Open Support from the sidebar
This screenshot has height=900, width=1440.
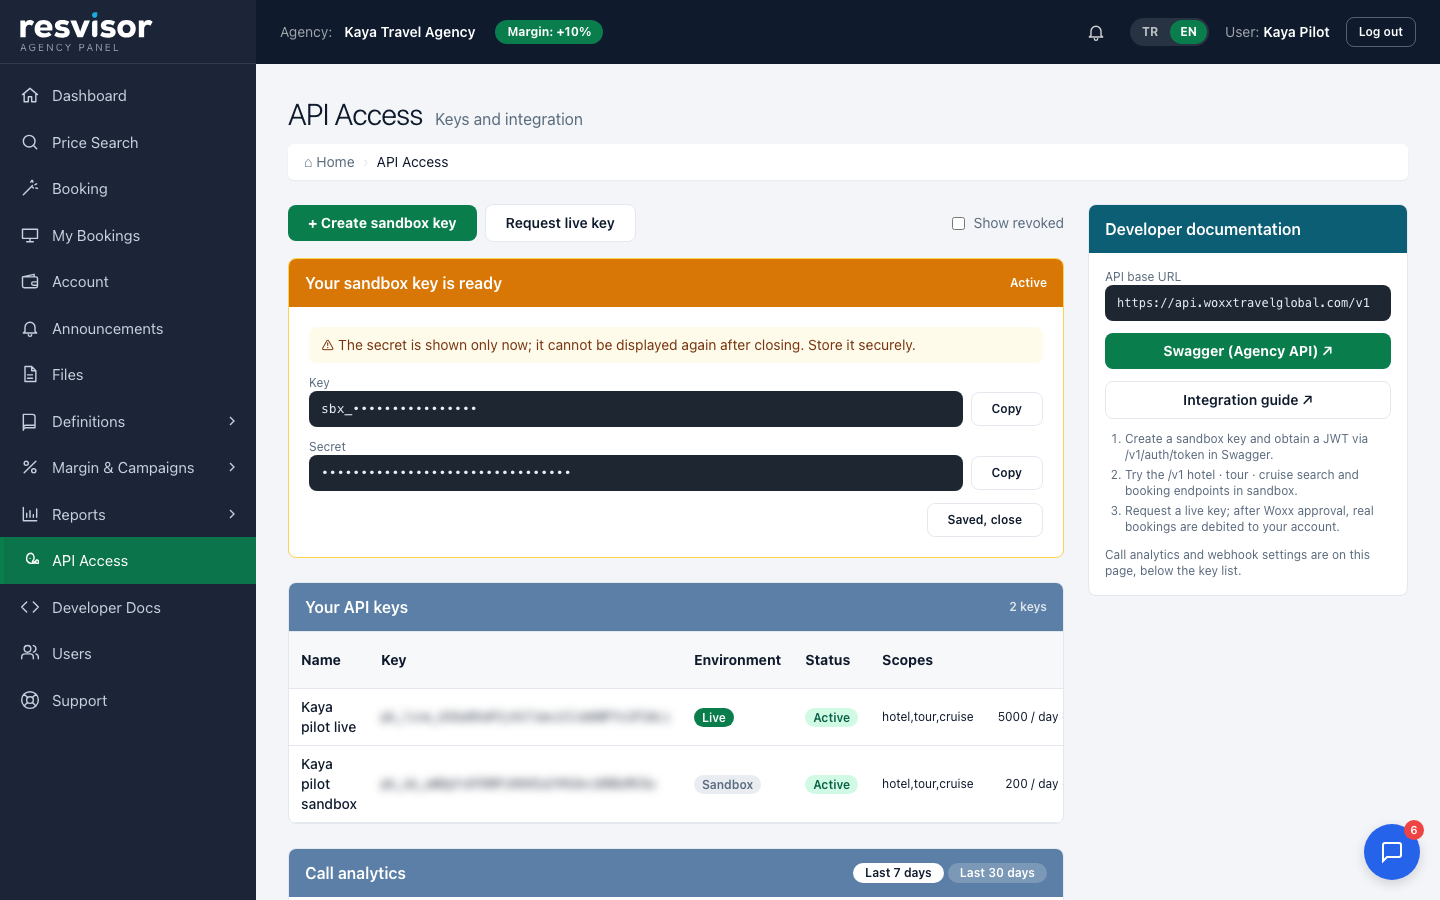[x=128, y=700]
